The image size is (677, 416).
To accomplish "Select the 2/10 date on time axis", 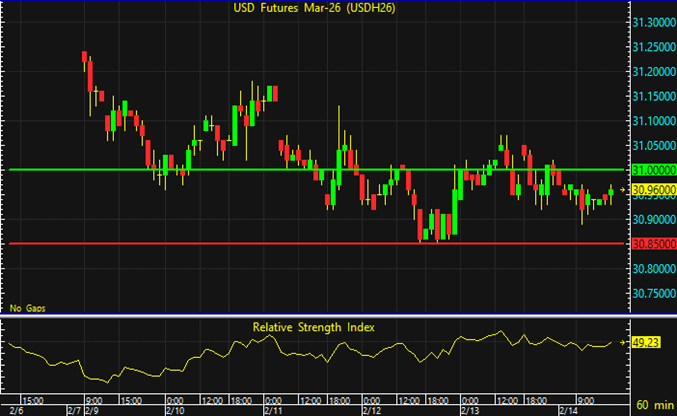I will click(173, 410).
